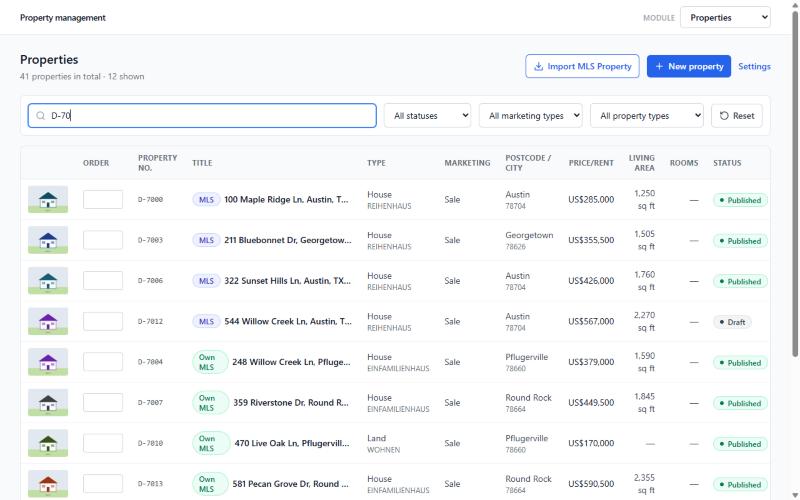
Task: Click price US$567,000
Action: tap(591, 321)
